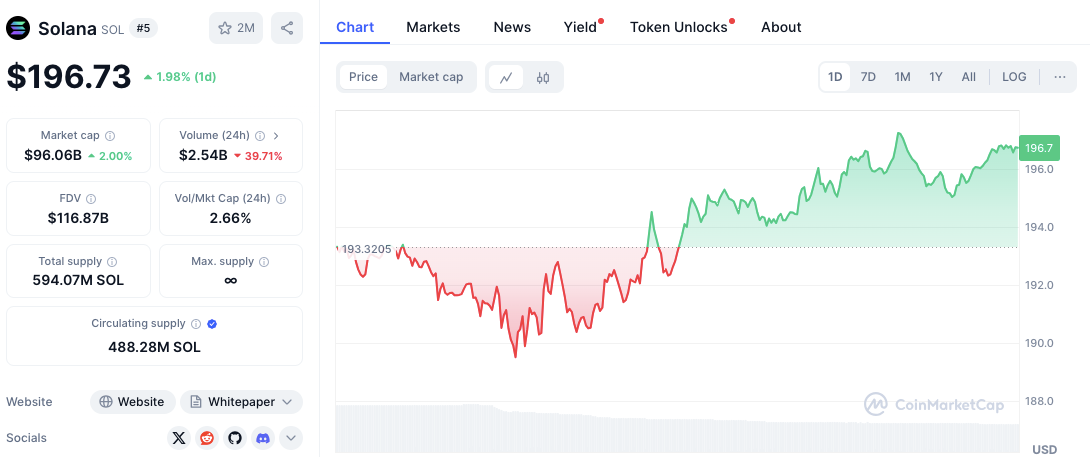
Task: Click the star watchlist button showing 2M
Action: tap(236, 28)
